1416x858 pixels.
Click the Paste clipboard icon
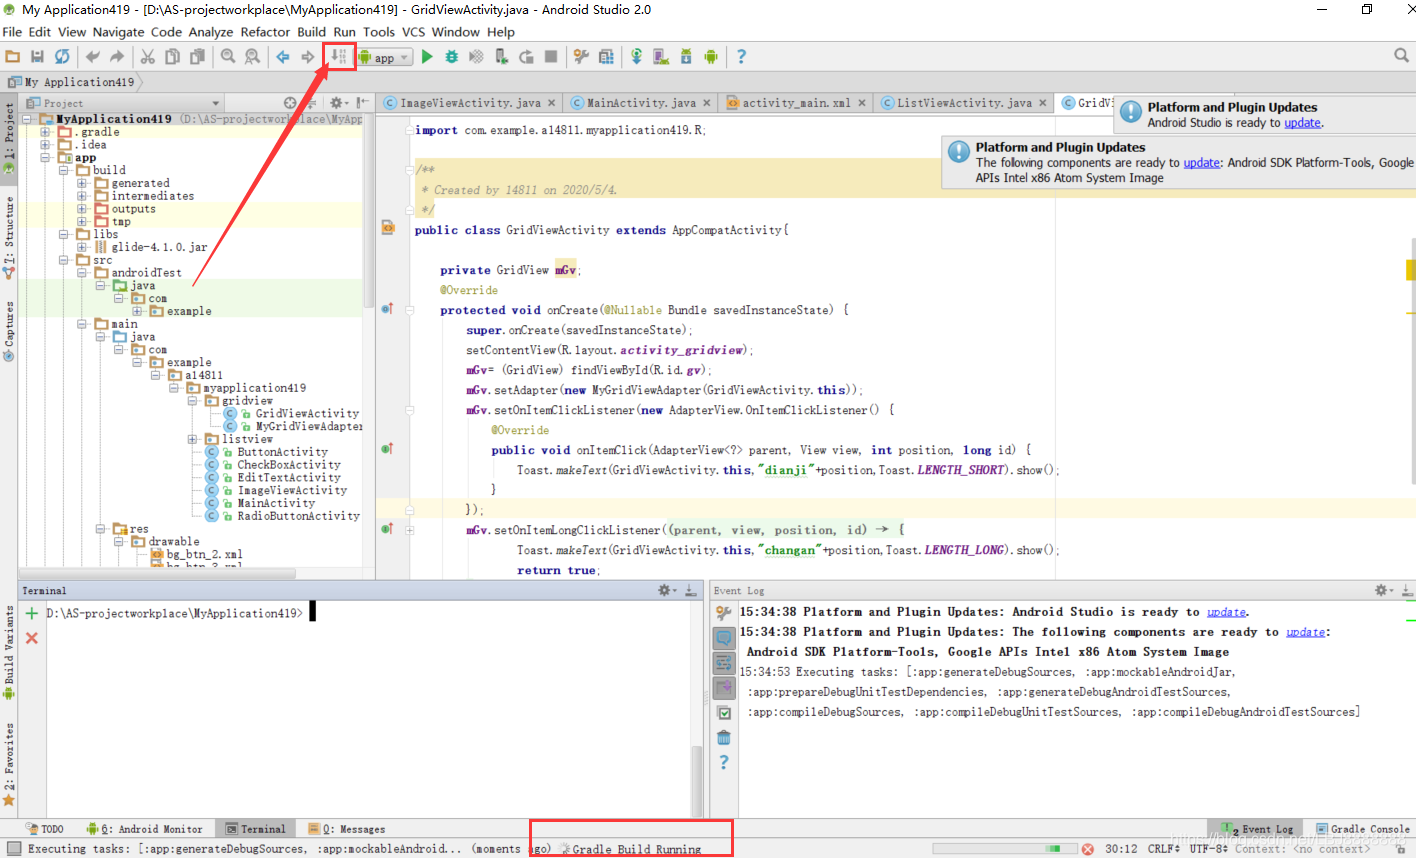[197, 57]
